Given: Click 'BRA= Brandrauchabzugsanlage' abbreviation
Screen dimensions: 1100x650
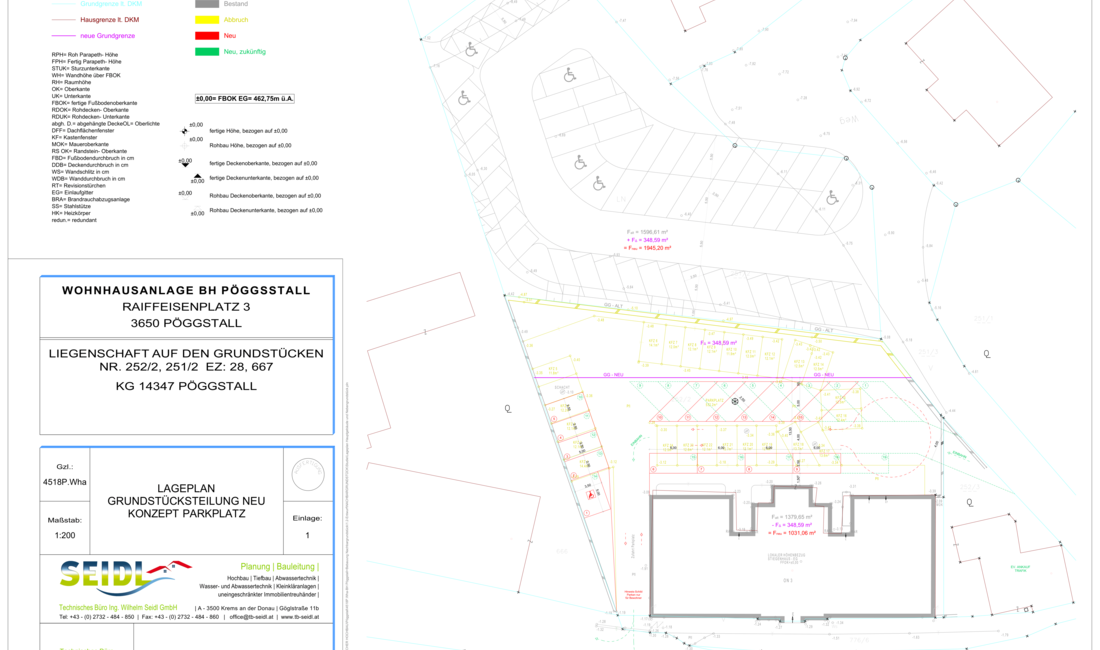Looking at the screenshot, I should (x=90, y=199).
